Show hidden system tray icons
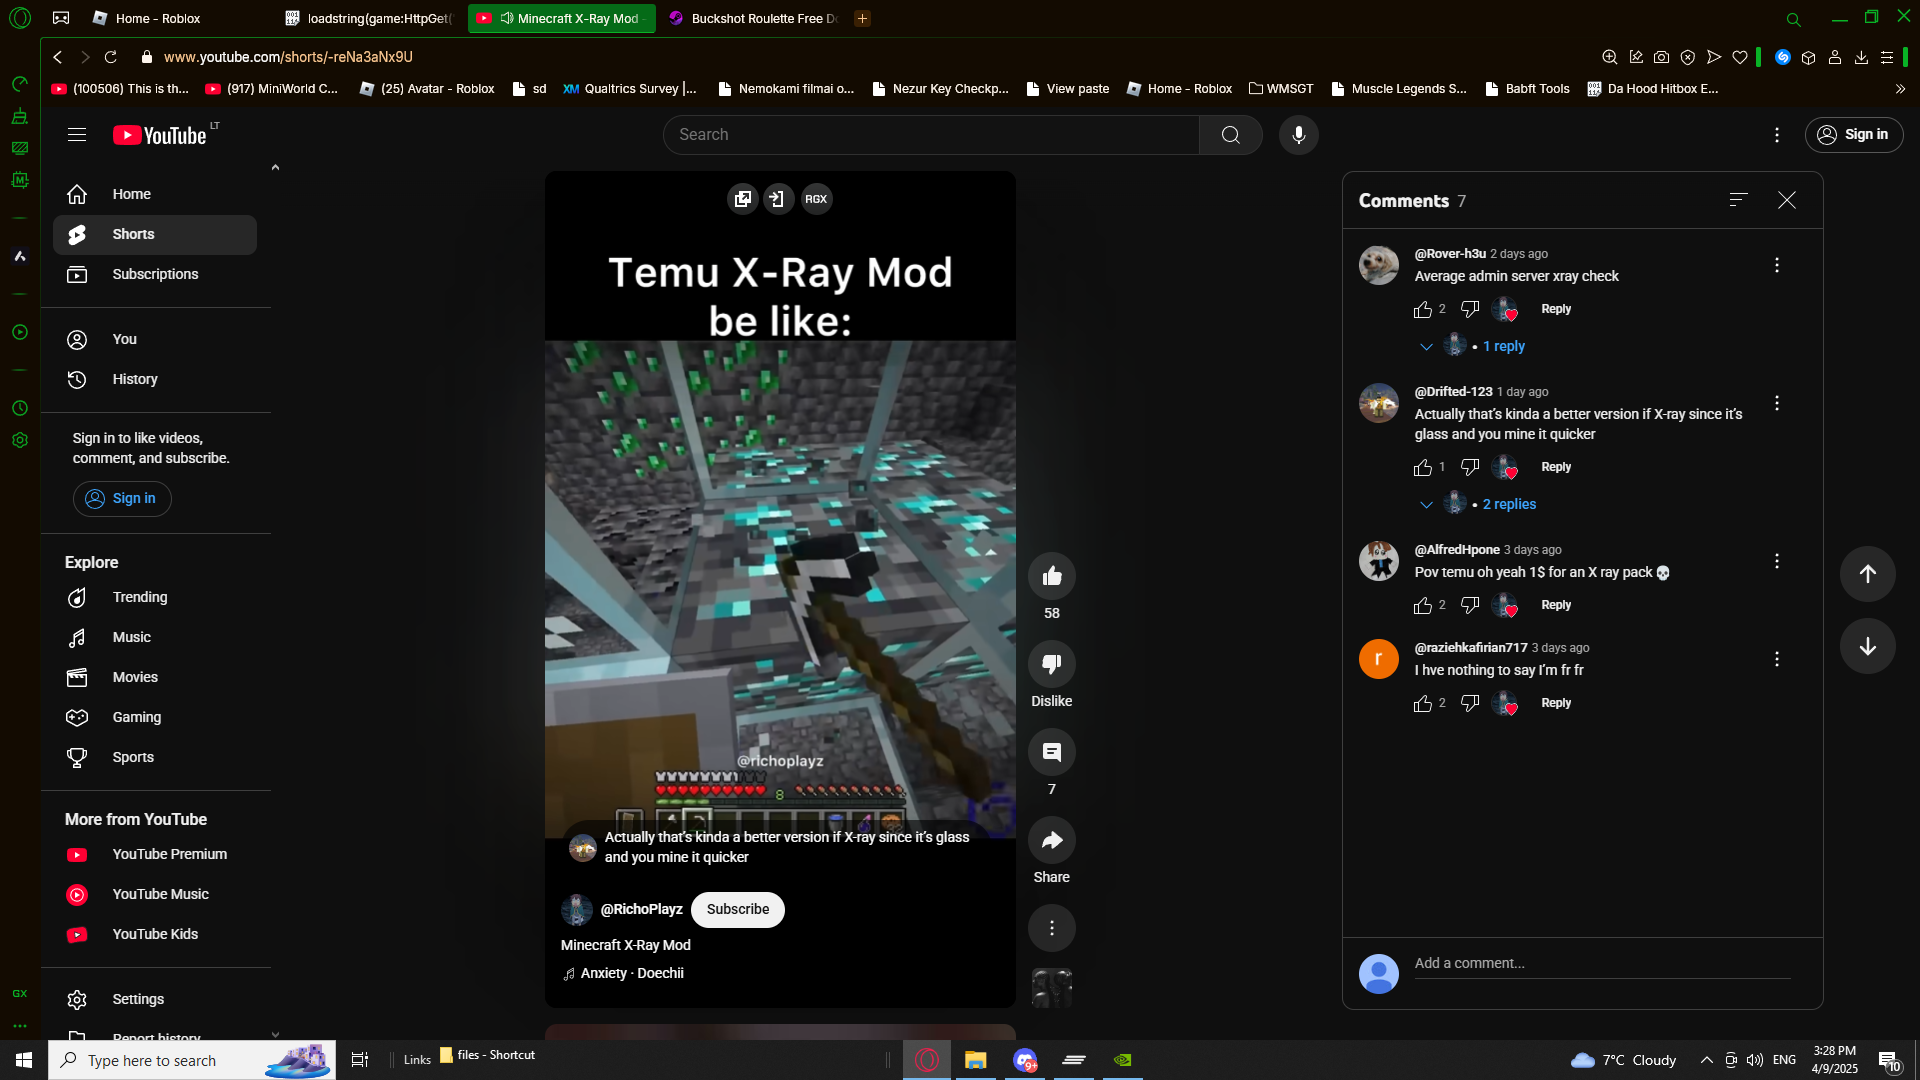Screen dimensions: 1920x1080 point(1707,1060)
